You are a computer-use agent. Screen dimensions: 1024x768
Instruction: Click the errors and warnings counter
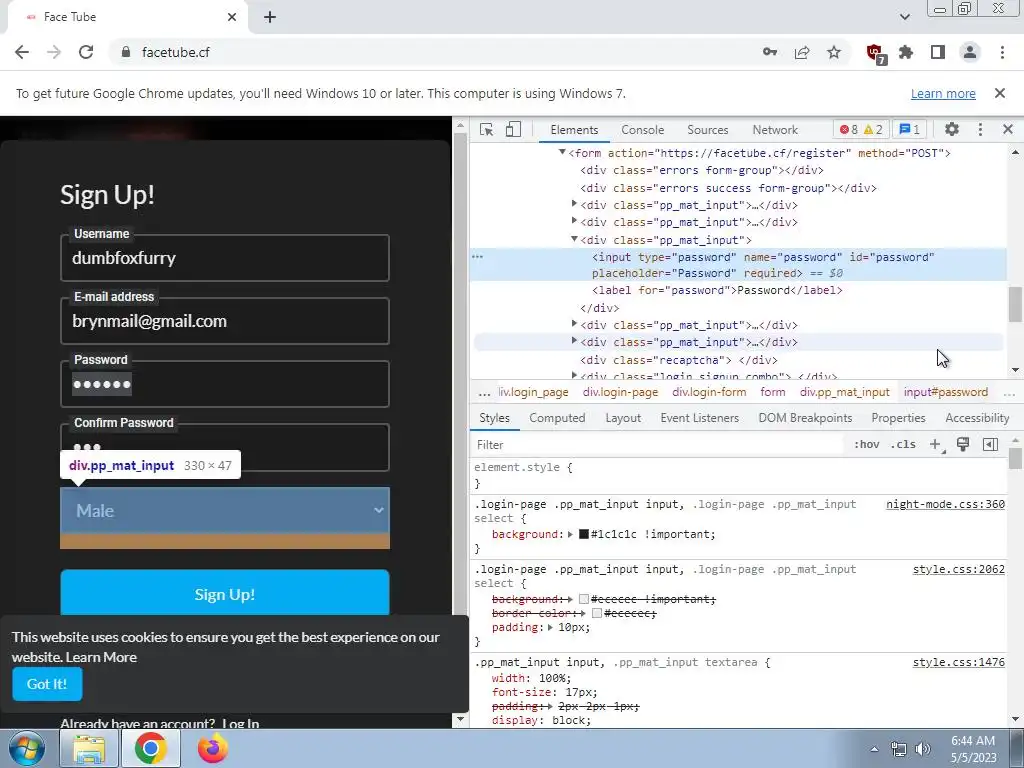pyautogui.click(x=861, y=129)
